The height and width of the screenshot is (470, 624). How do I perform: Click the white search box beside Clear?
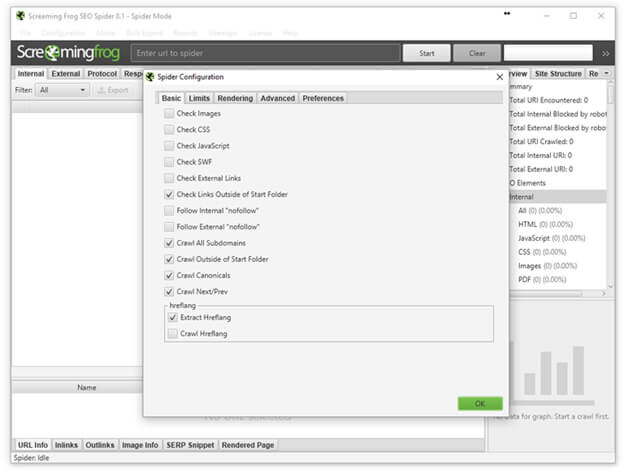coord(548,53)
